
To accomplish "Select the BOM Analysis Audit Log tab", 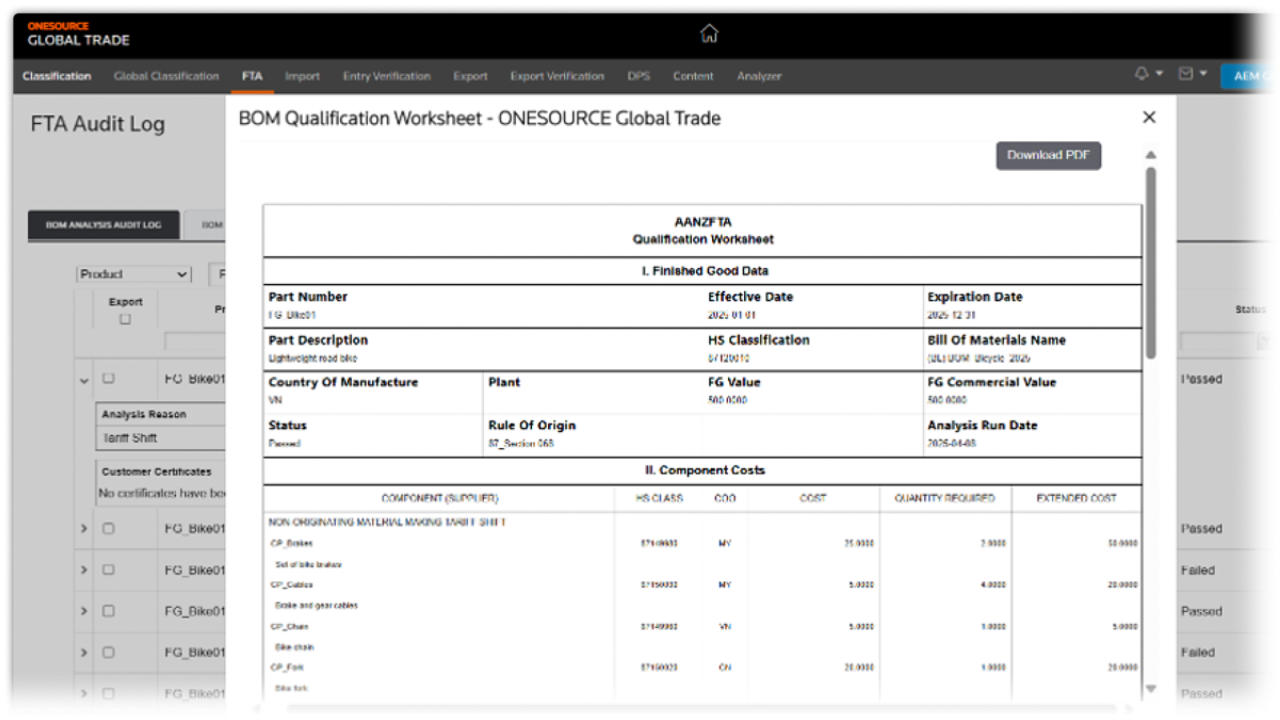I will (103, 225).
